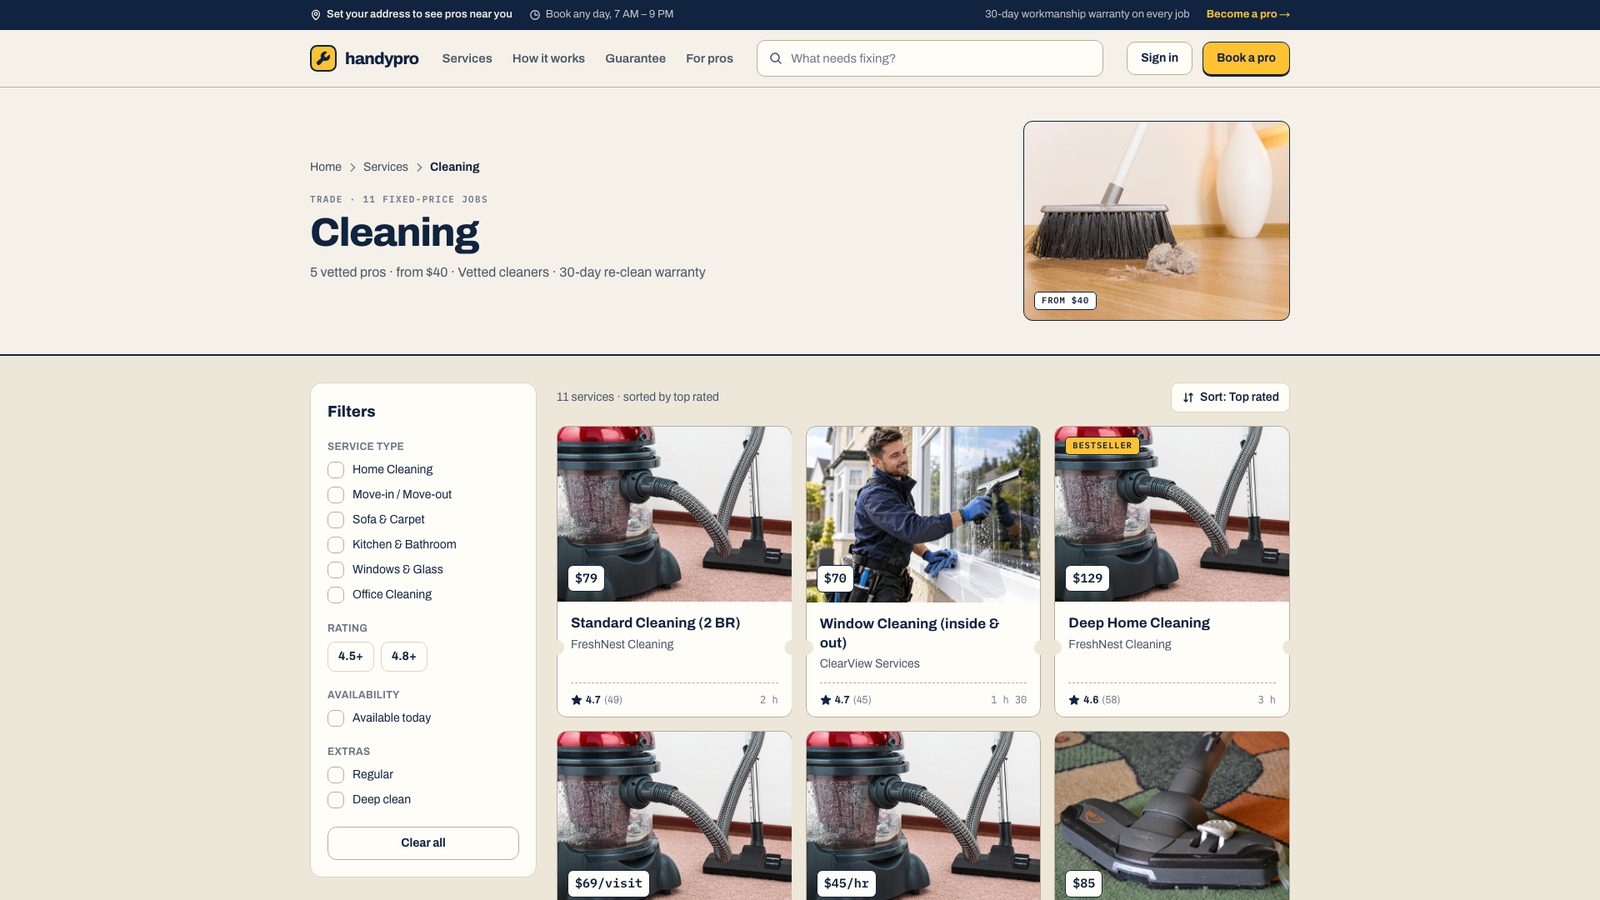The height and width of the screenshot is (900, 1600).
Task: Click the FROM $40 tag on hero image
Action: (x=1065, y=301)
